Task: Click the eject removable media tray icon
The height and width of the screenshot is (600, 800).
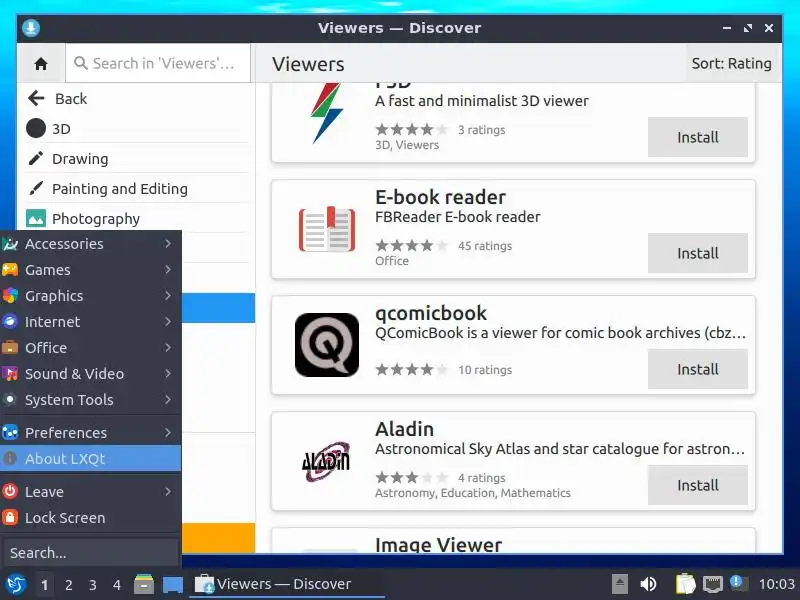Action: (x=620, y=584)
